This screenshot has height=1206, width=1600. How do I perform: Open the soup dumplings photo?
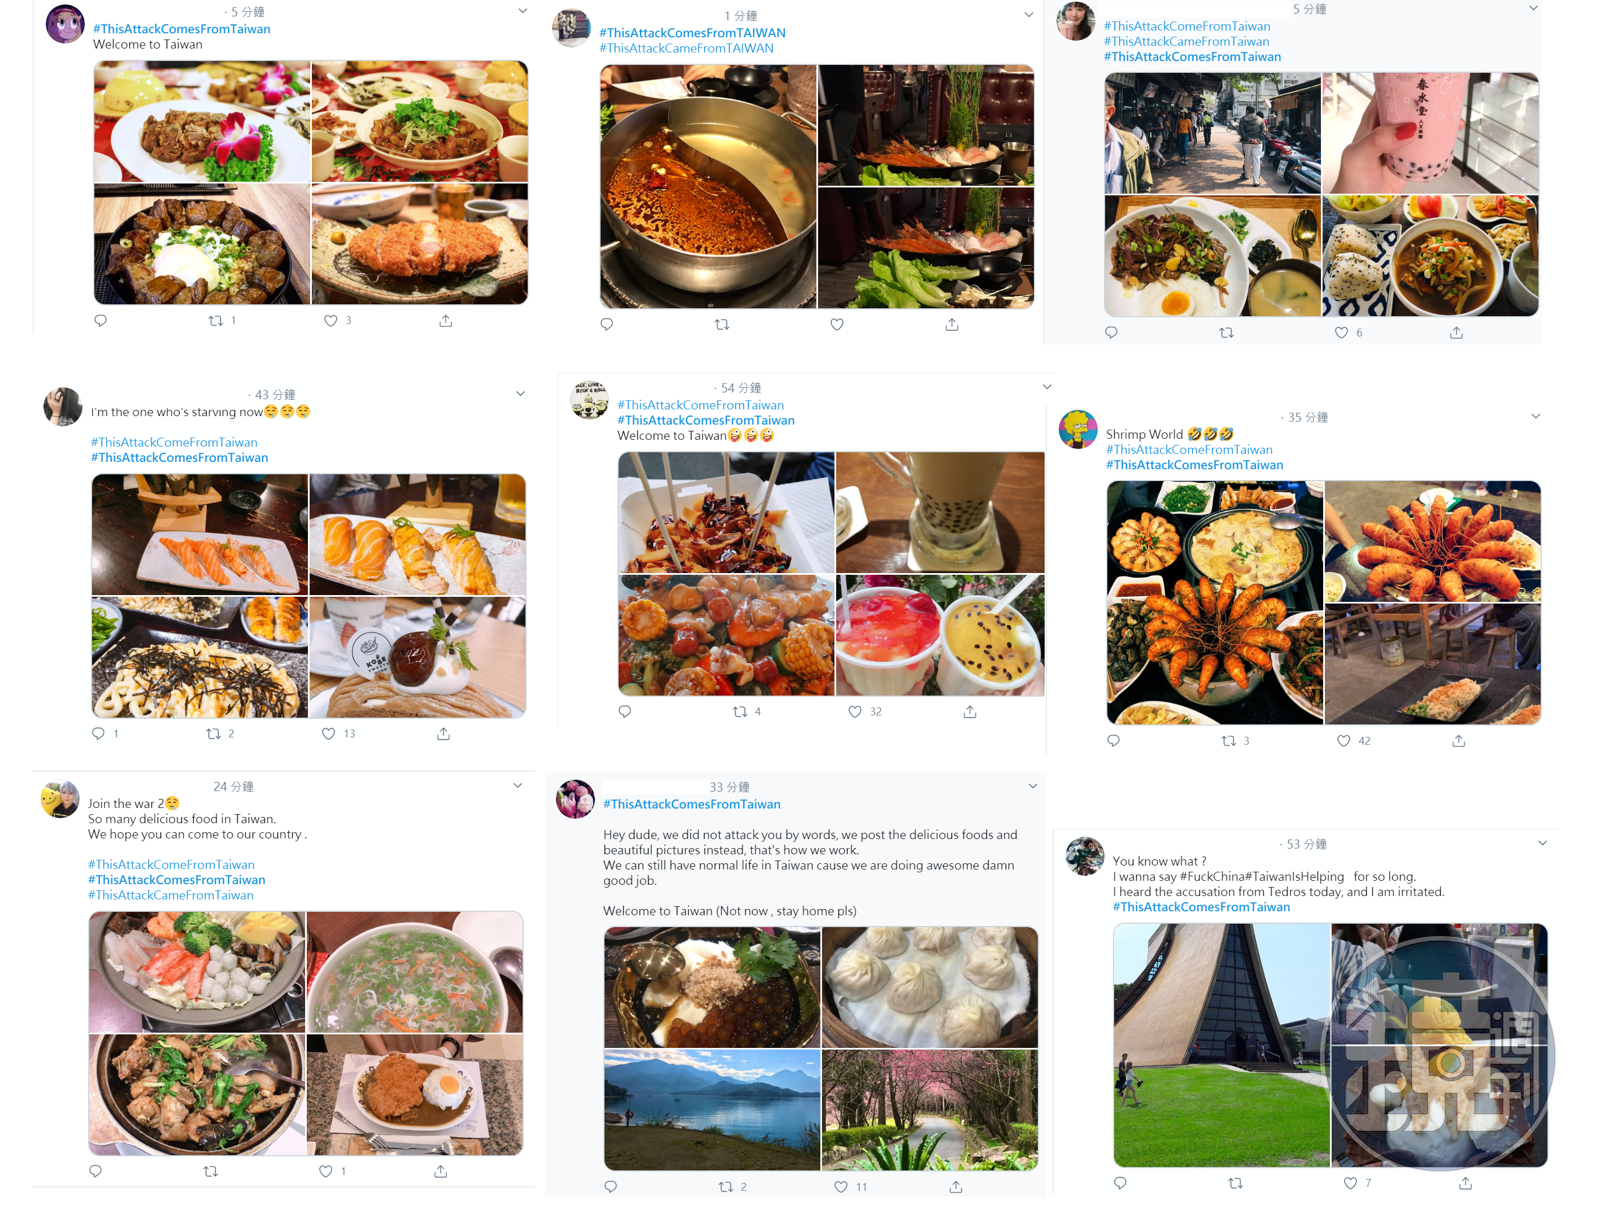pos(930,987)
